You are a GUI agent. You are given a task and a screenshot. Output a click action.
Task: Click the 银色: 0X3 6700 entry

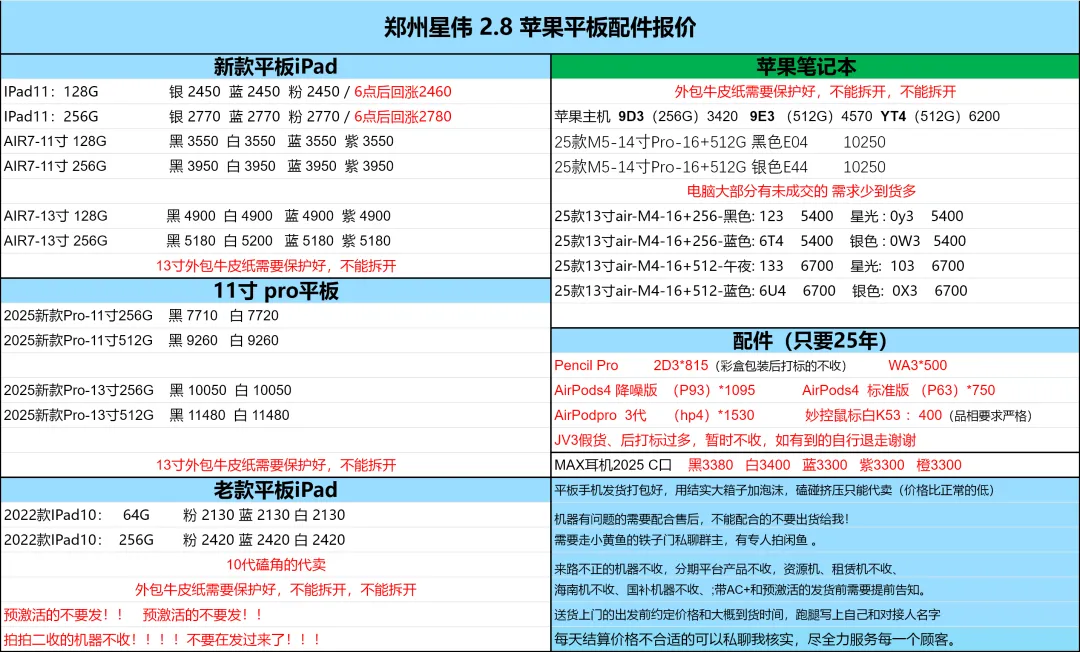pos(910,291)
